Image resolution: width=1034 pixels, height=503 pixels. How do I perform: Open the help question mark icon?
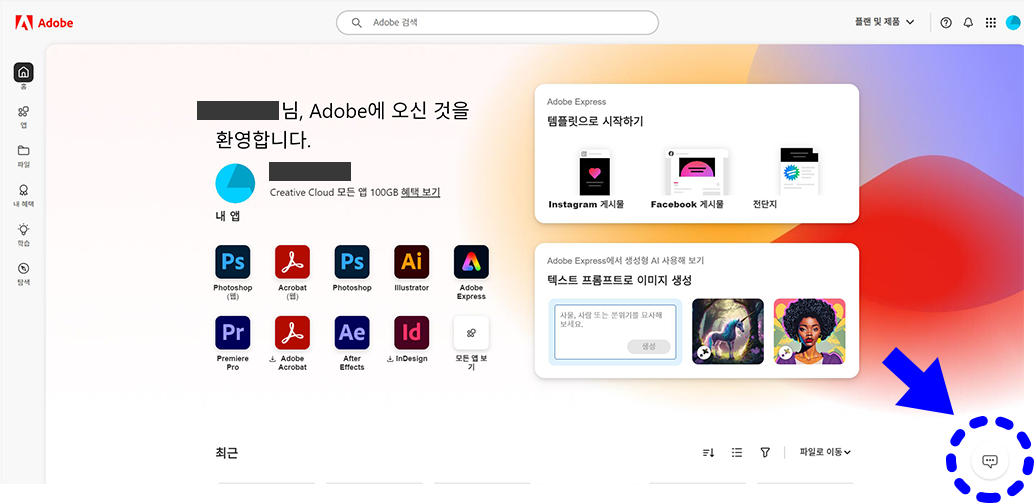pos(946,23)
